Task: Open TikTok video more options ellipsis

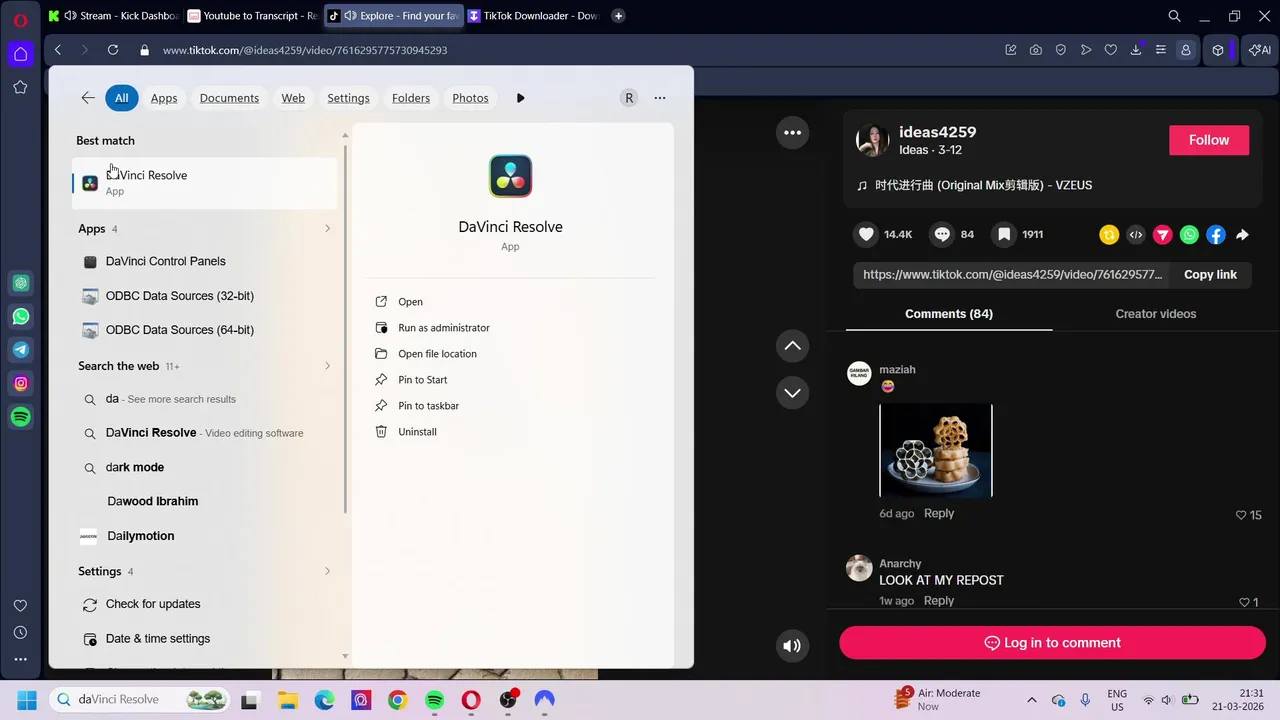Action: pos(792,132)
